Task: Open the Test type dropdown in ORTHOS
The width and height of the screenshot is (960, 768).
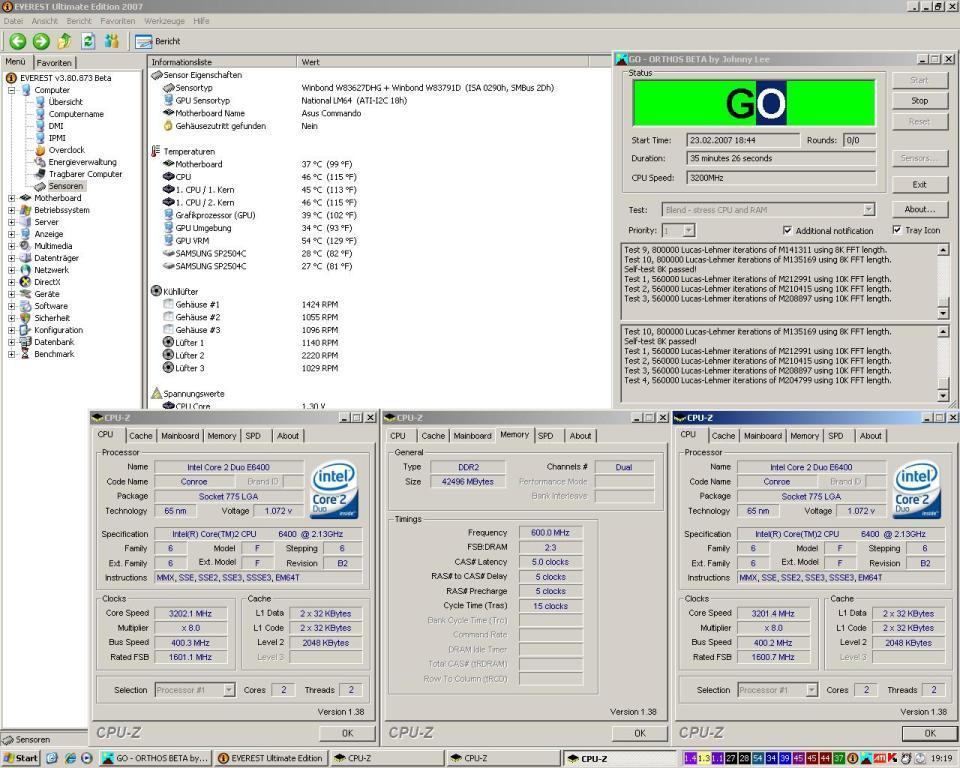Action: [868, 209]
